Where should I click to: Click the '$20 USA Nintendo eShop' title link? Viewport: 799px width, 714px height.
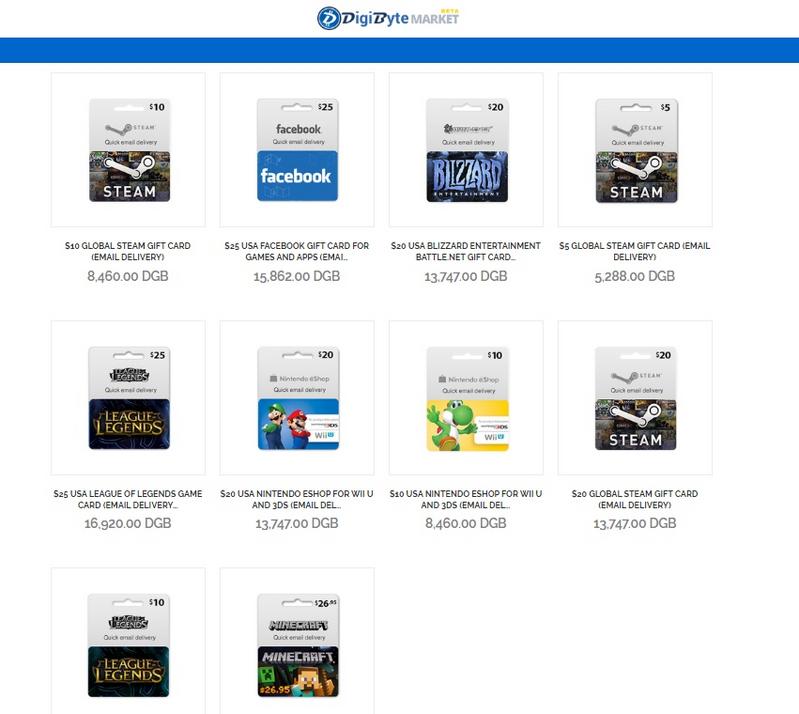(297, 499)
